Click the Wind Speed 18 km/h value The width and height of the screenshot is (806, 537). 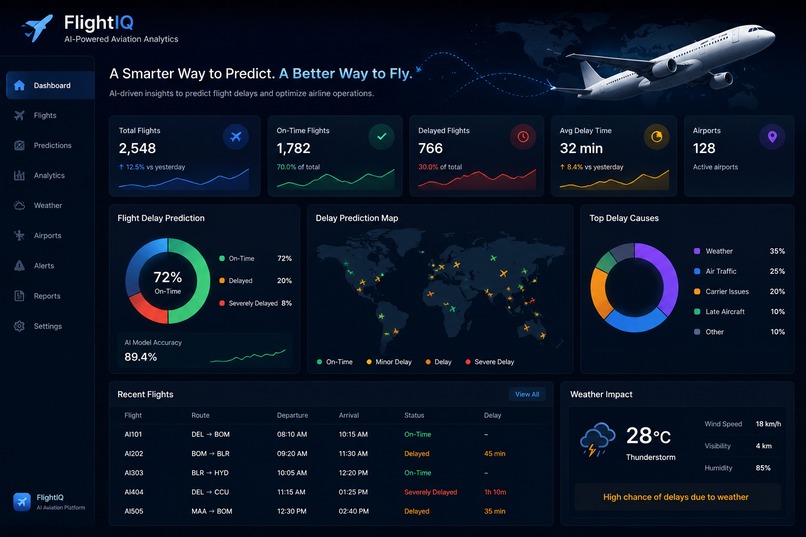click(768, 424)
